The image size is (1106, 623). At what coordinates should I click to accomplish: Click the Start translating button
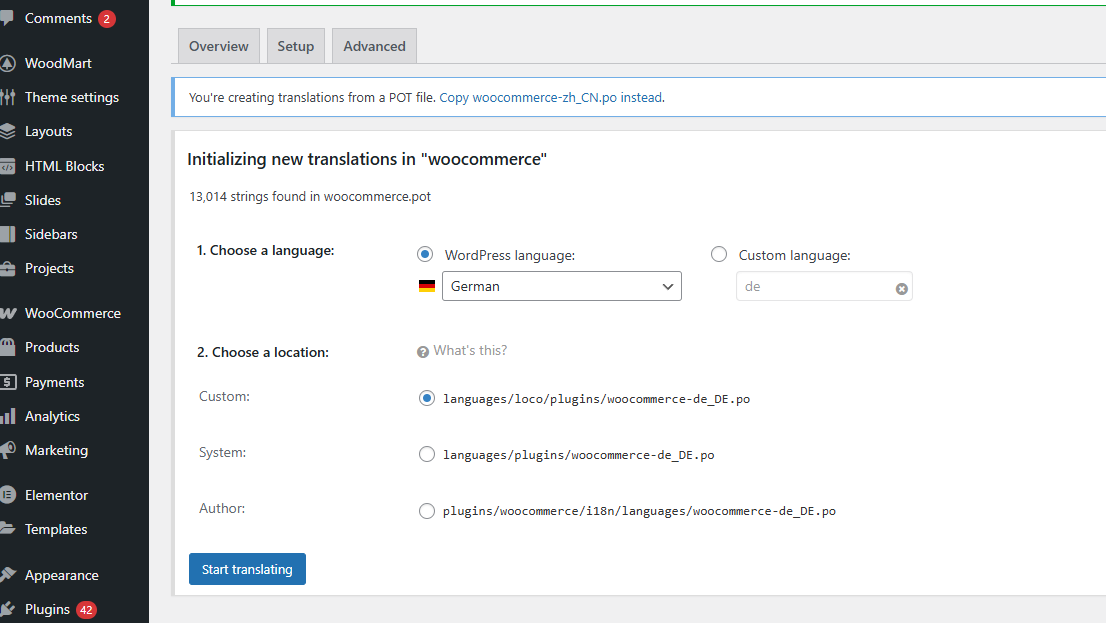pos(247,568)
